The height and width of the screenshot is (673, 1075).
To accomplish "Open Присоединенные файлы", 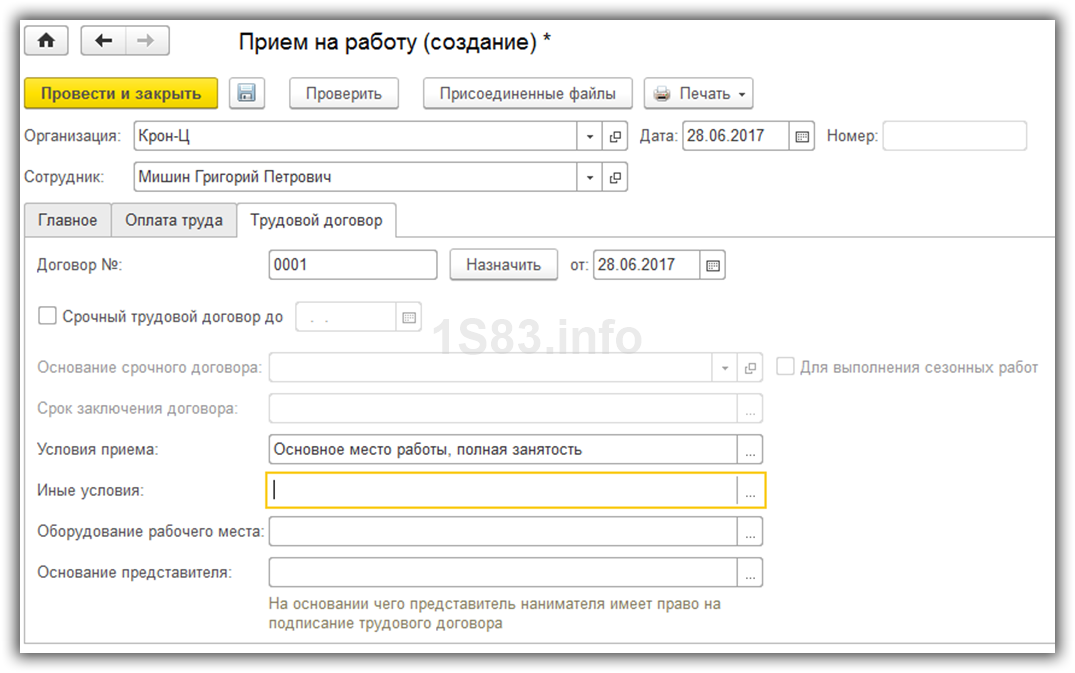I will (x=527, y=94).
